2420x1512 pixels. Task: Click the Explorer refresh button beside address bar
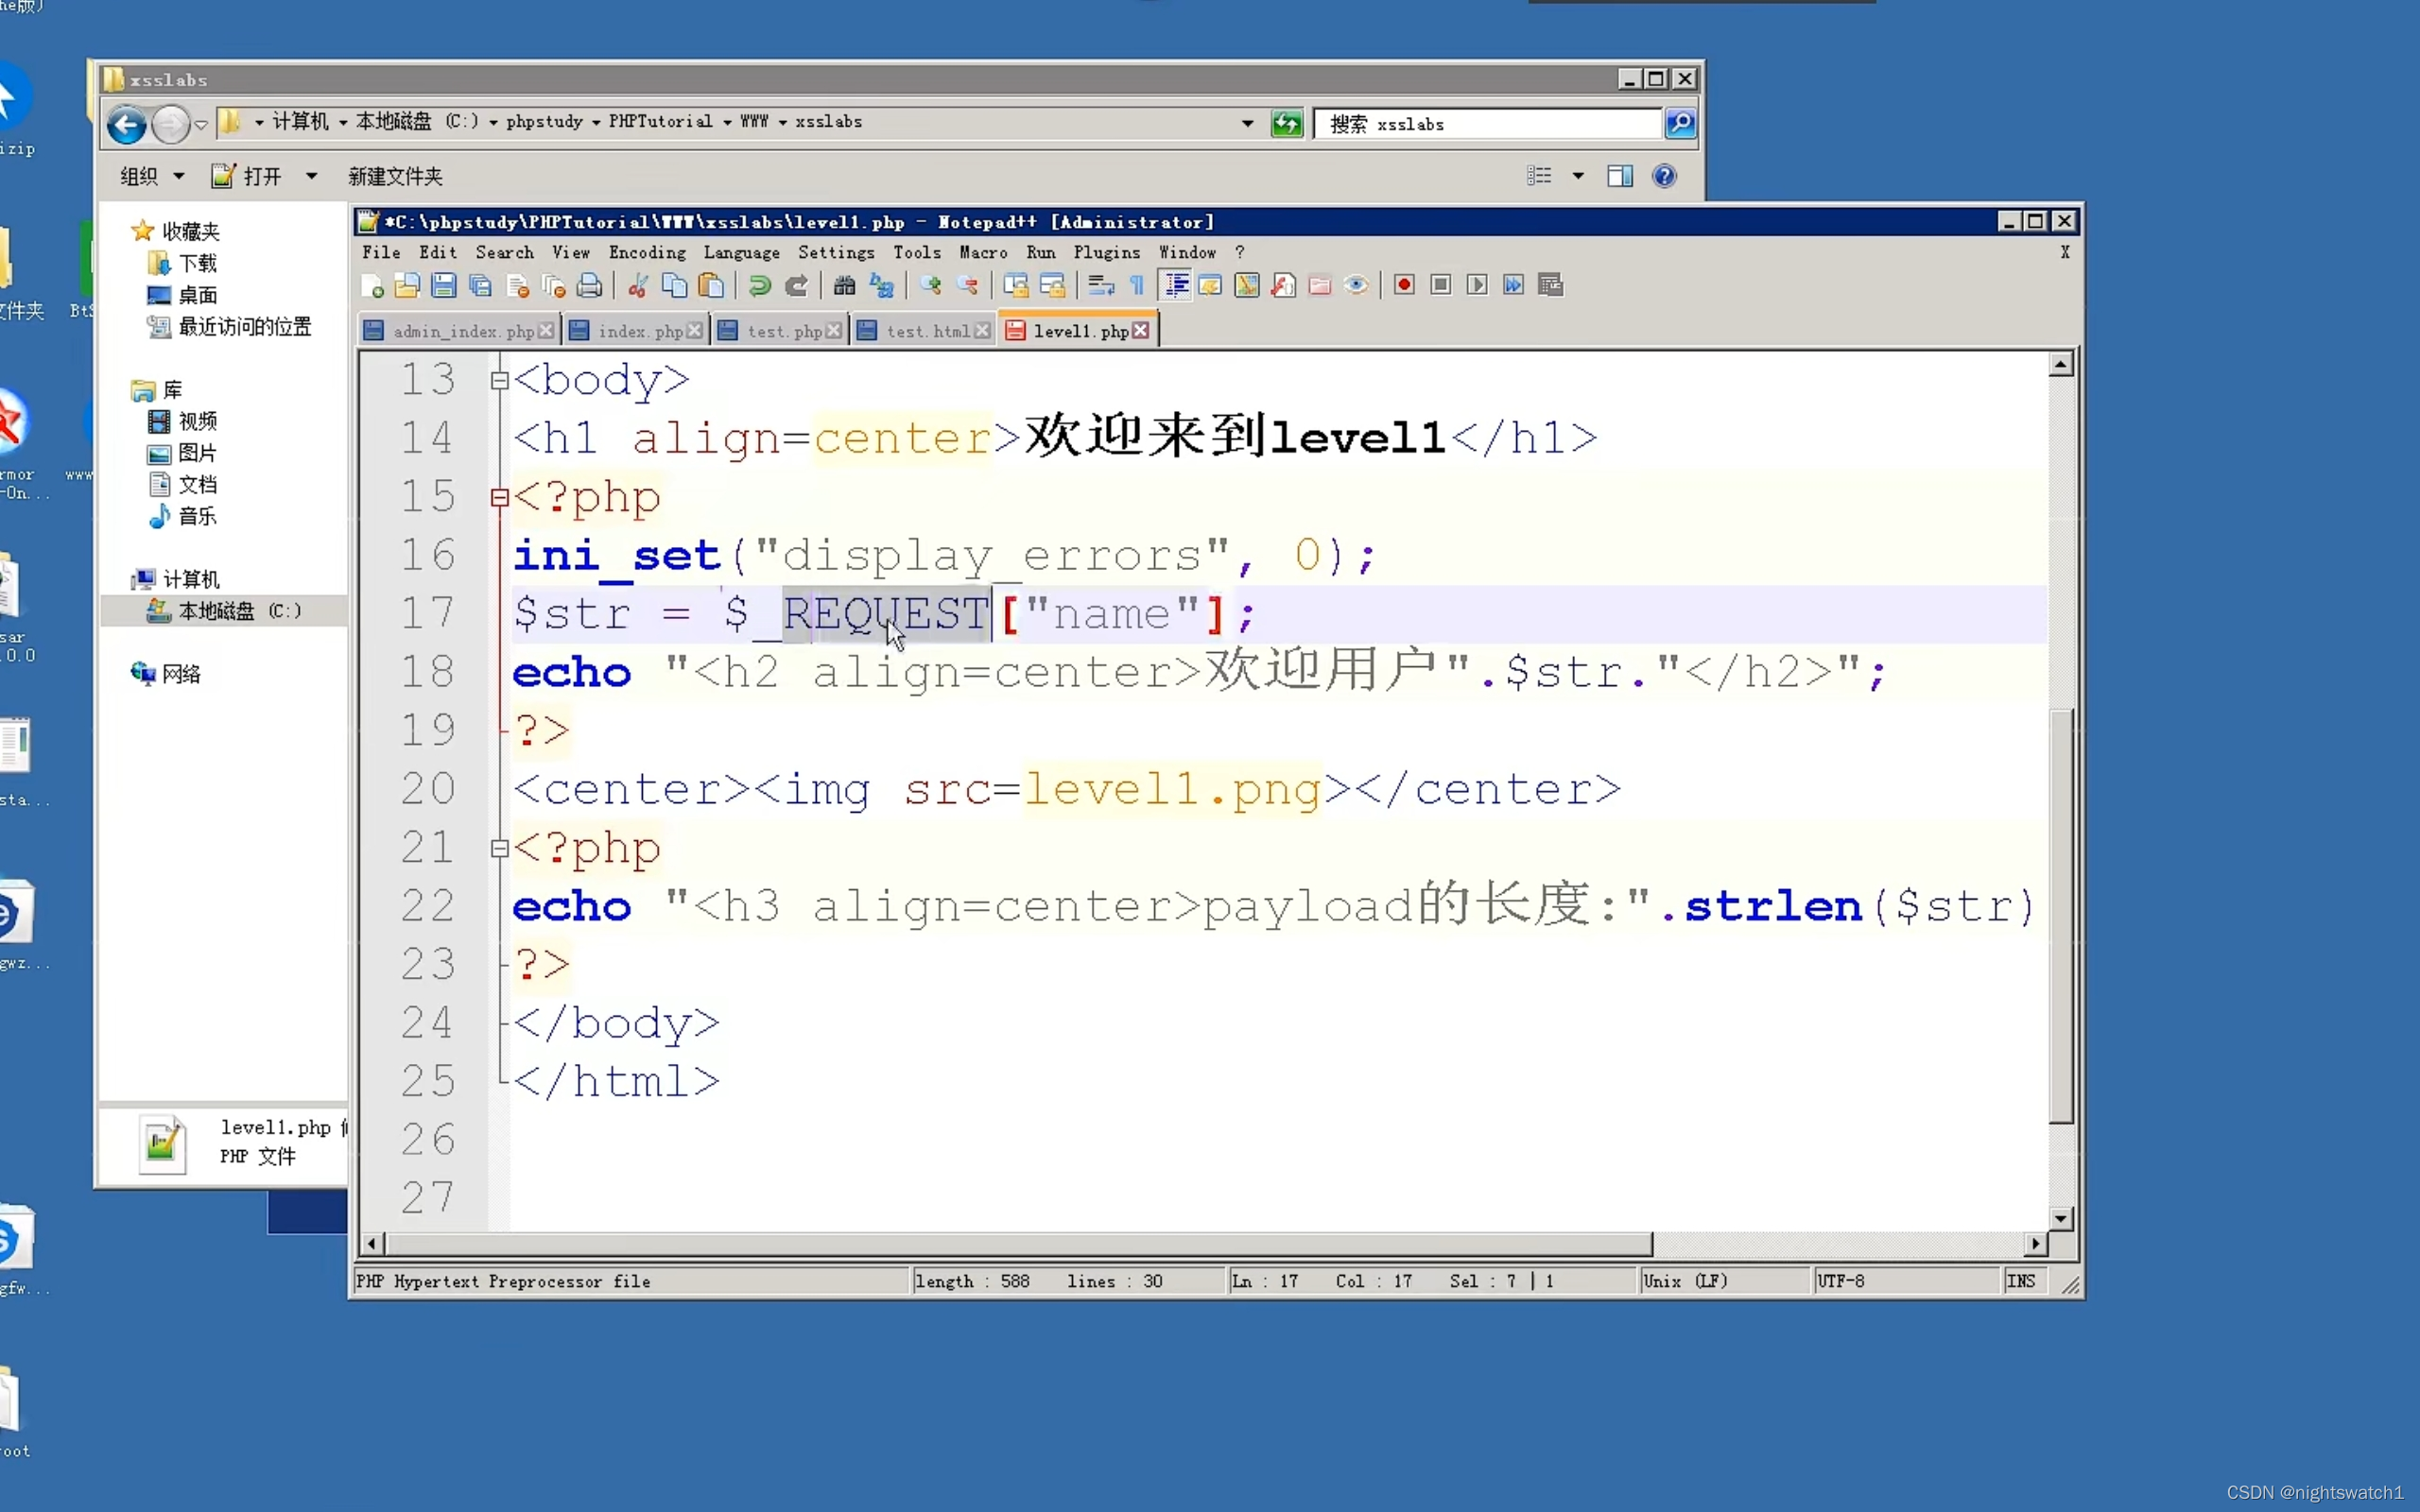[1286, 124]
